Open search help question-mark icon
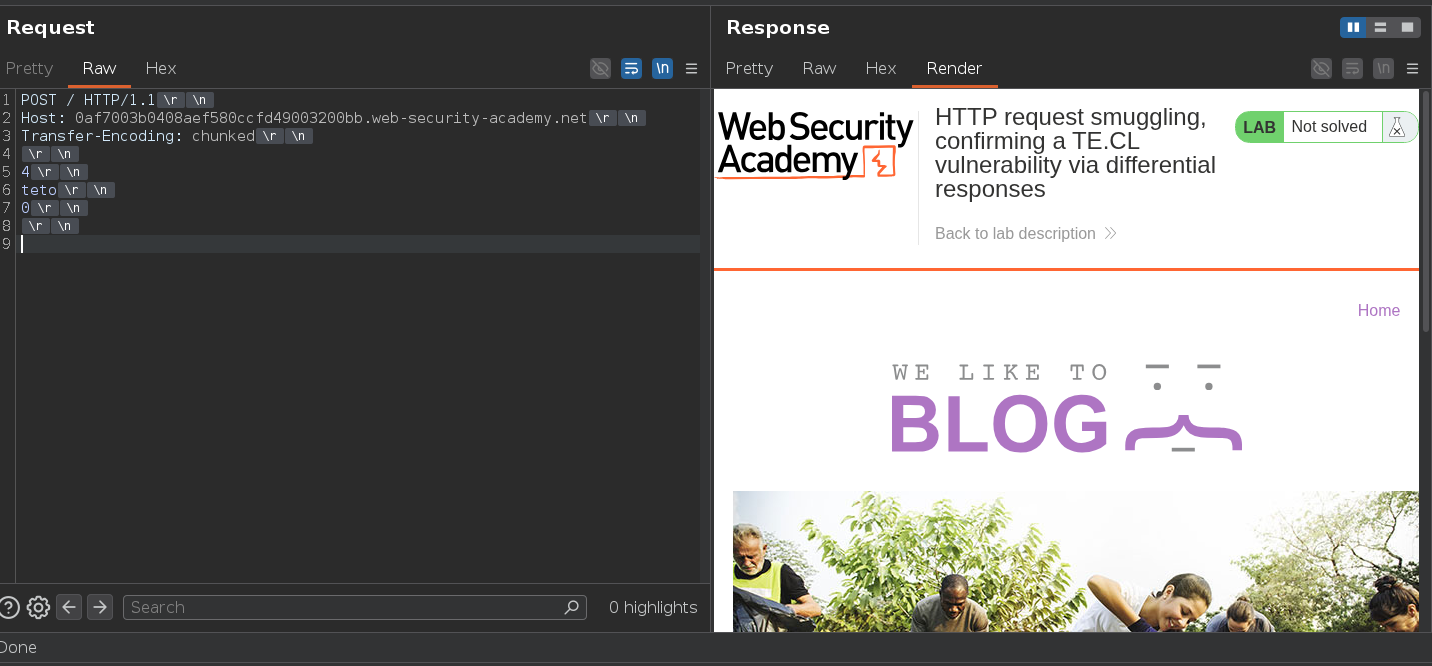The width and height of the screenshot is (1432, 666). point(9,607)
